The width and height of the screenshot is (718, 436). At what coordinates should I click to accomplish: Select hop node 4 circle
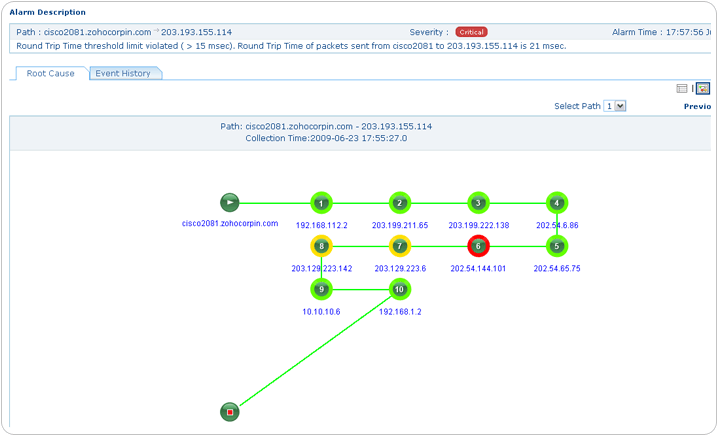coord(557,203)
